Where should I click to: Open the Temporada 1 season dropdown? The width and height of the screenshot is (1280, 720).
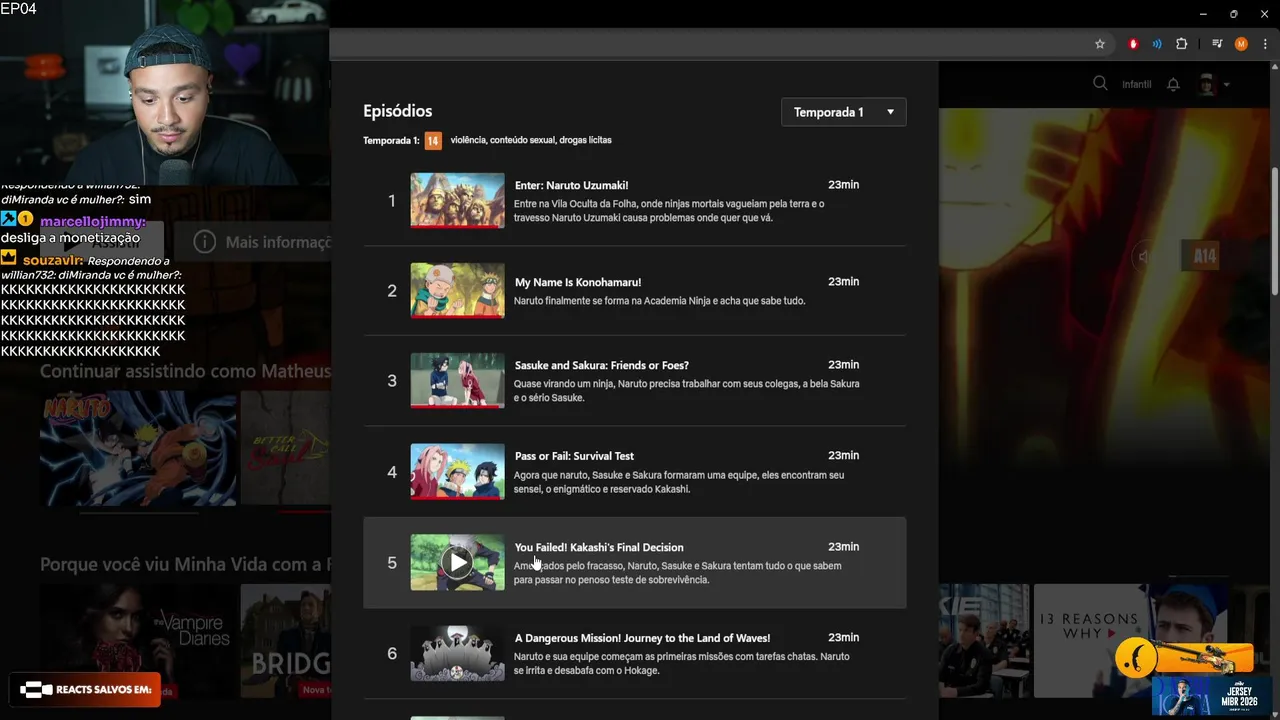[x=844, y=112]
